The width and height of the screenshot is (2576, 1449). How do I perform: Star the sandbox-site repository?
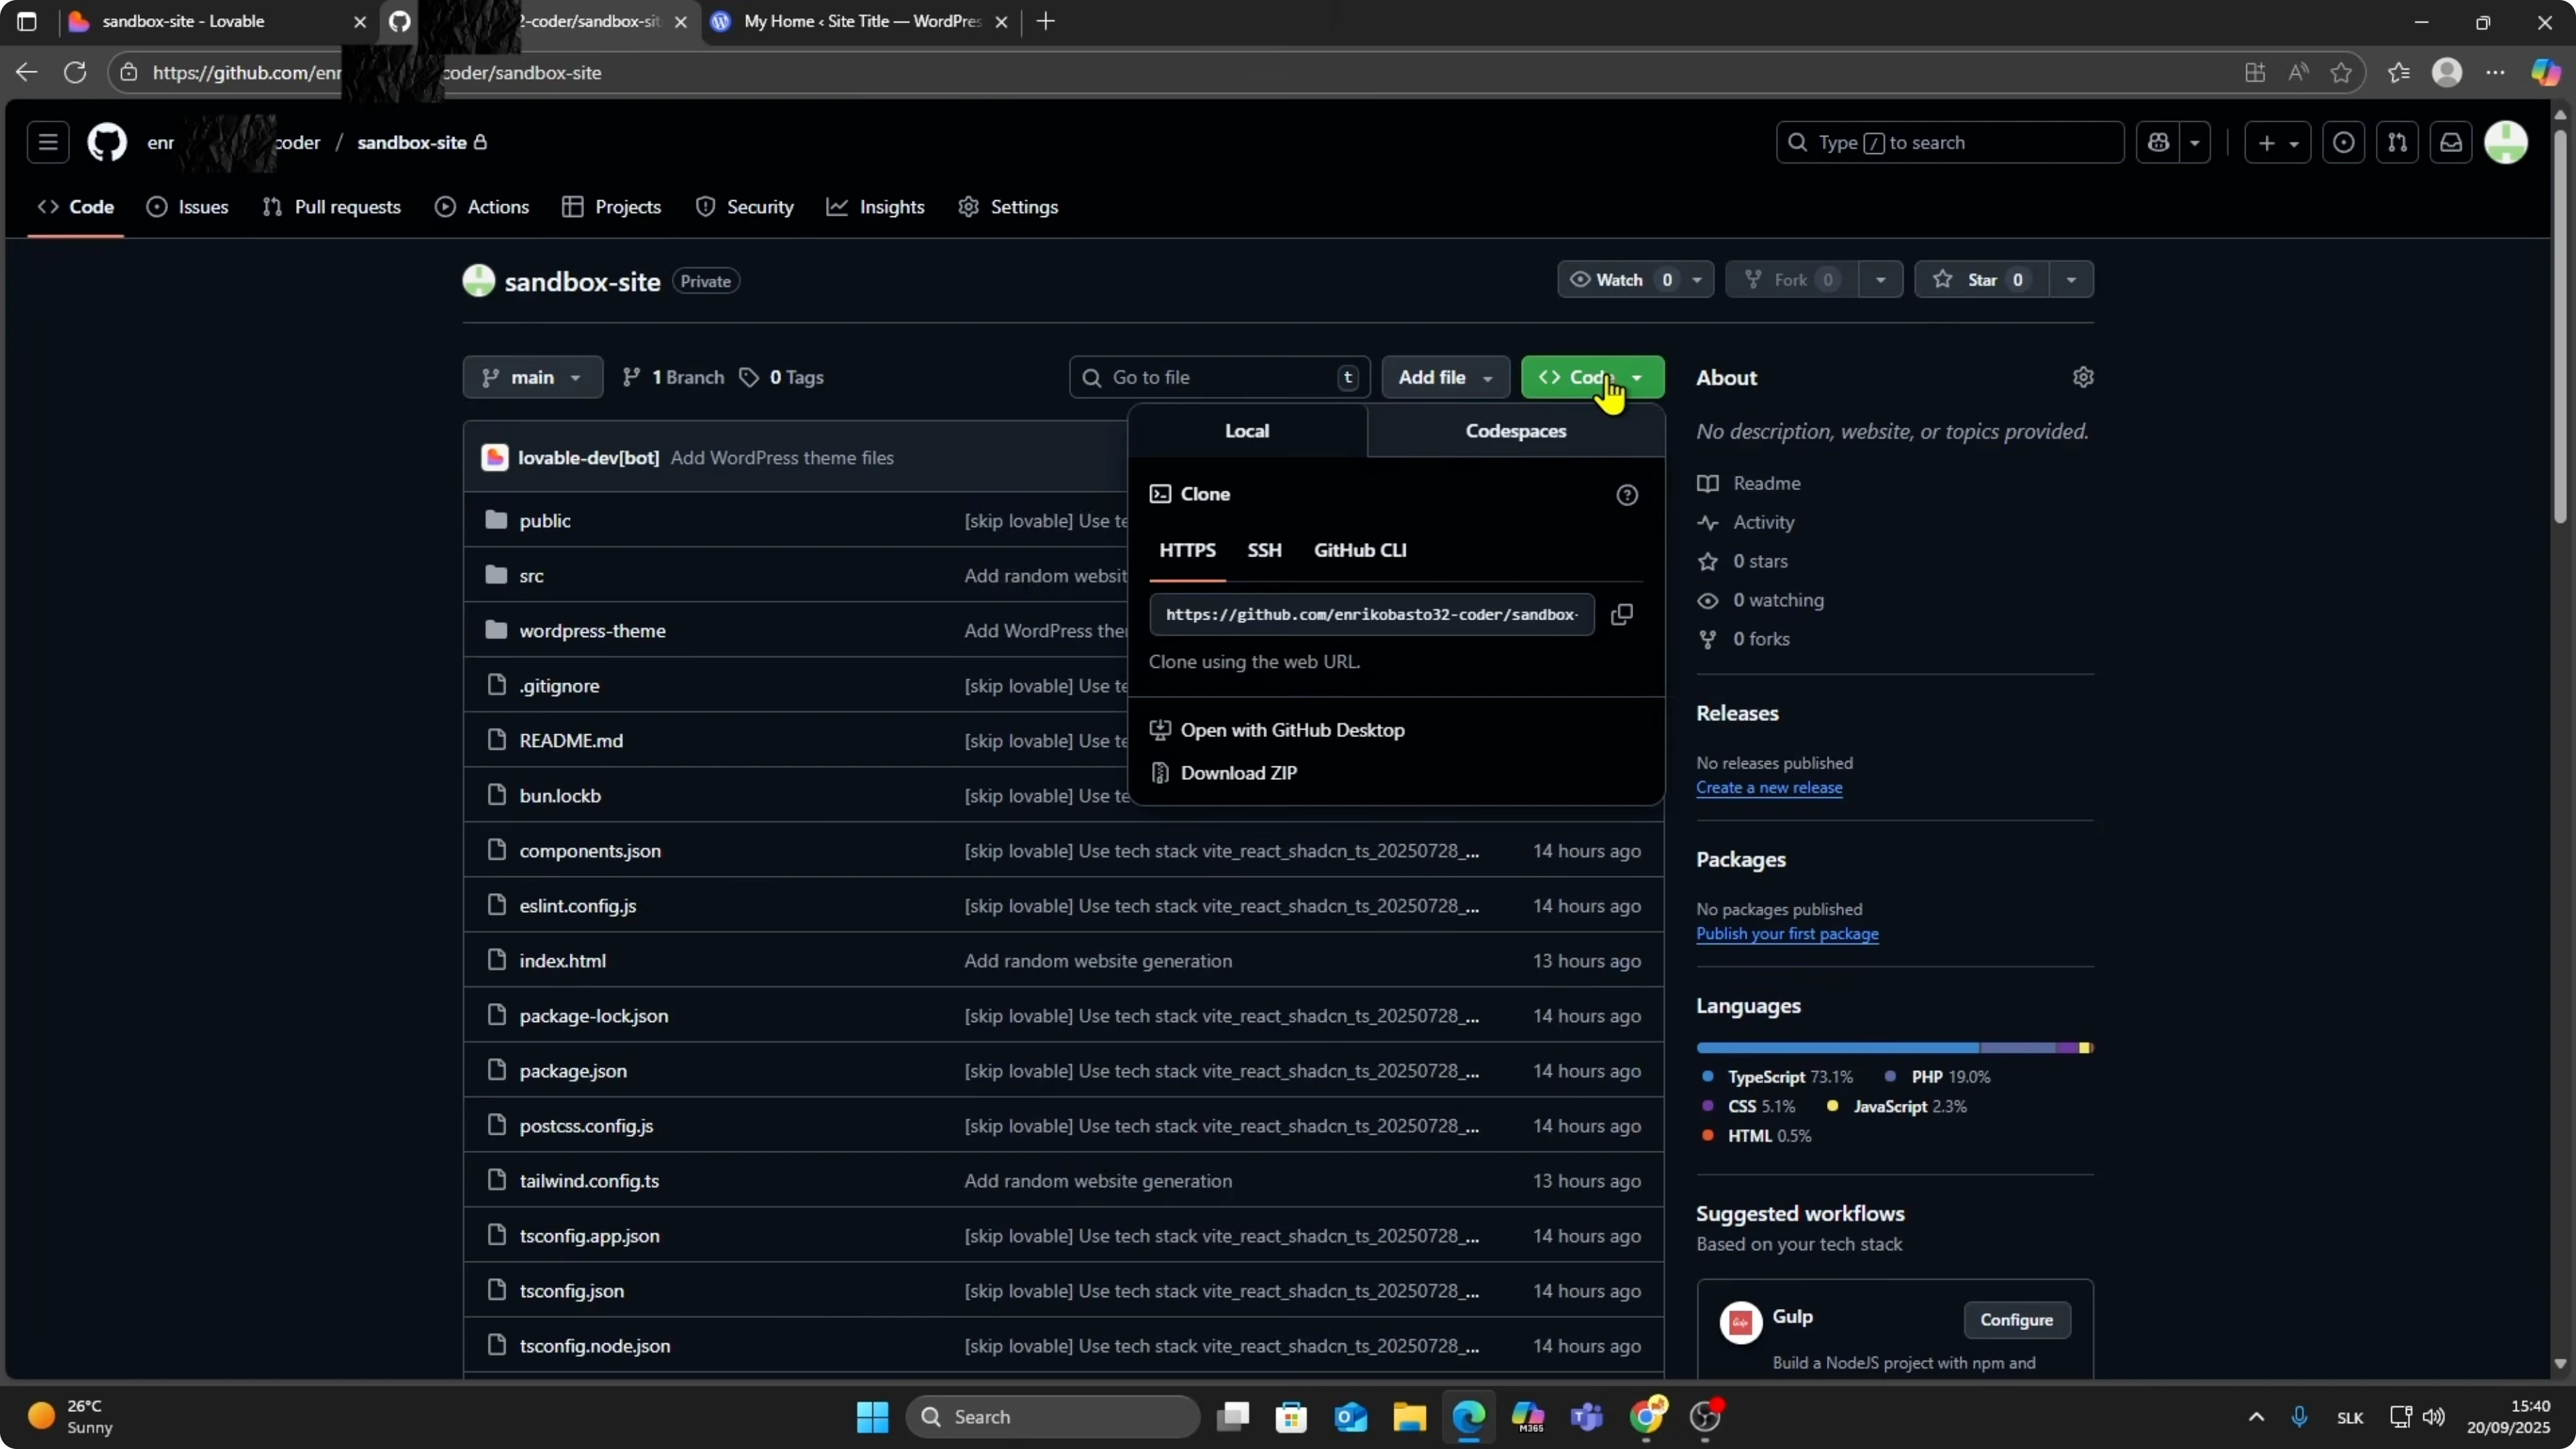pyautogui.click(x=1980, y=280)
